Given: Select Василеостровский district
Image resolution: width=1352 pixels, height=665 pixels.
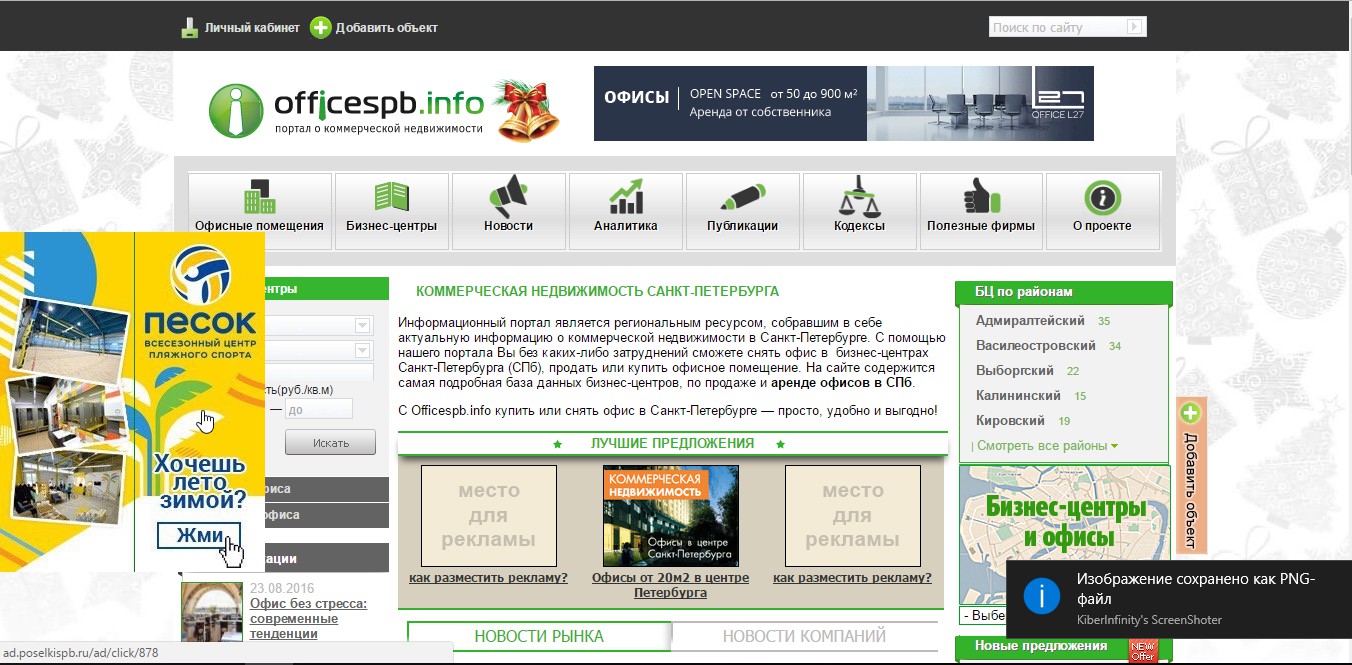Looking at the screenshot, I should (x=1036, y=346).
